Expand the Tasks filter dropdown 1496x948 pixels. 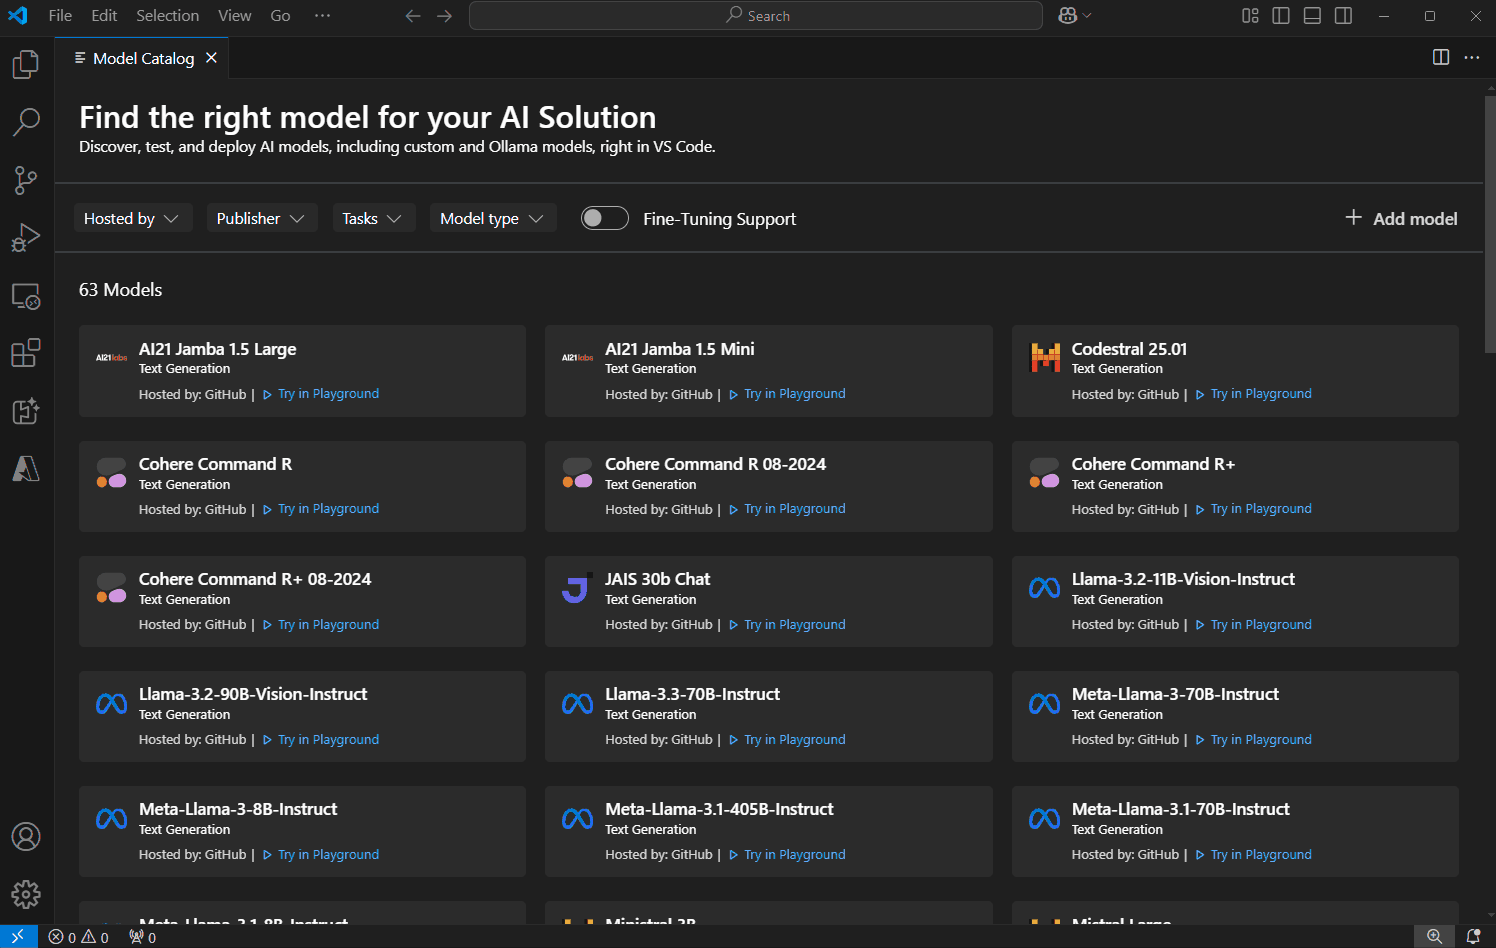373,218
